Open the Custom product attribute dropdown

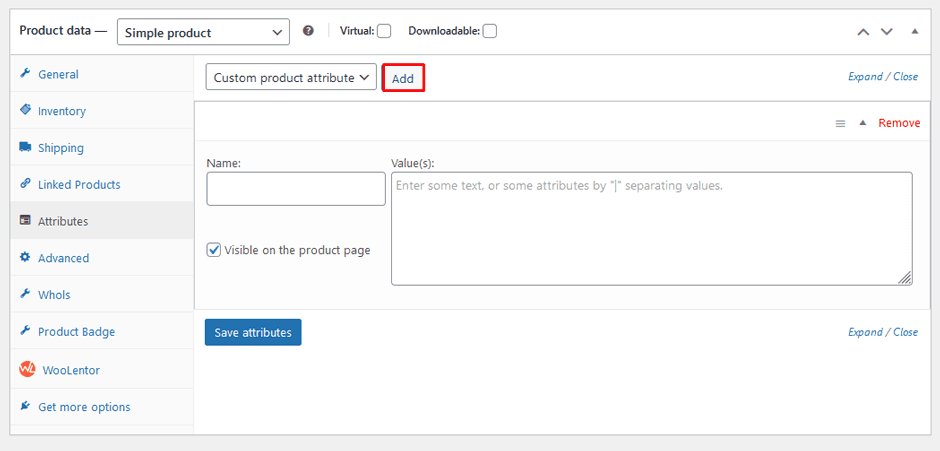(x=291, y=77)
